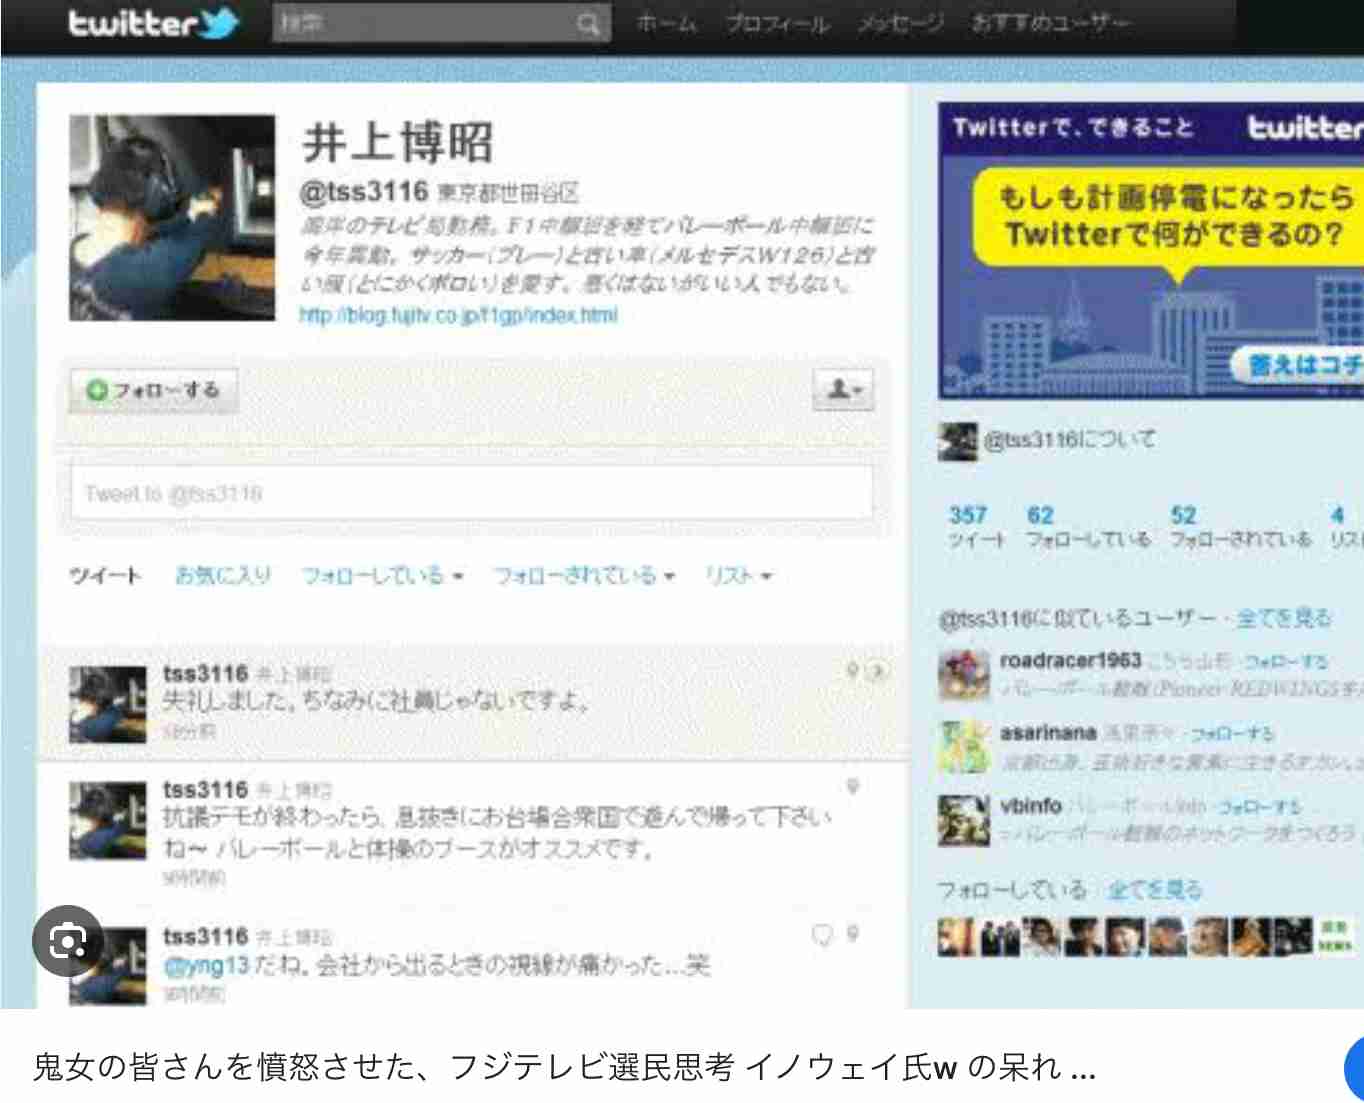Open the large profile photo of 井上博昭

point(172,218)
